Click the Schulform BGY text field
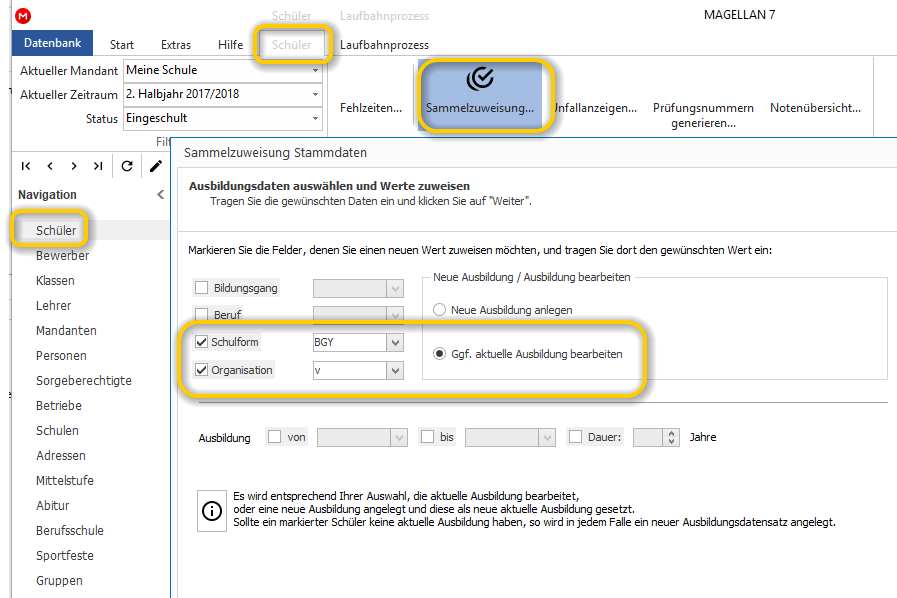This screenshot has width=897, height=598. pos(350,342)
